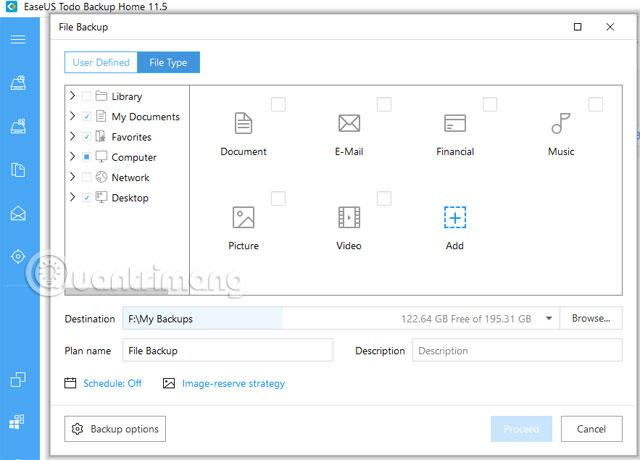640x460 pixels.
Task: Click the EaseUS app logo in title bar
Action: pyautogui.click(x=11, y=7)
